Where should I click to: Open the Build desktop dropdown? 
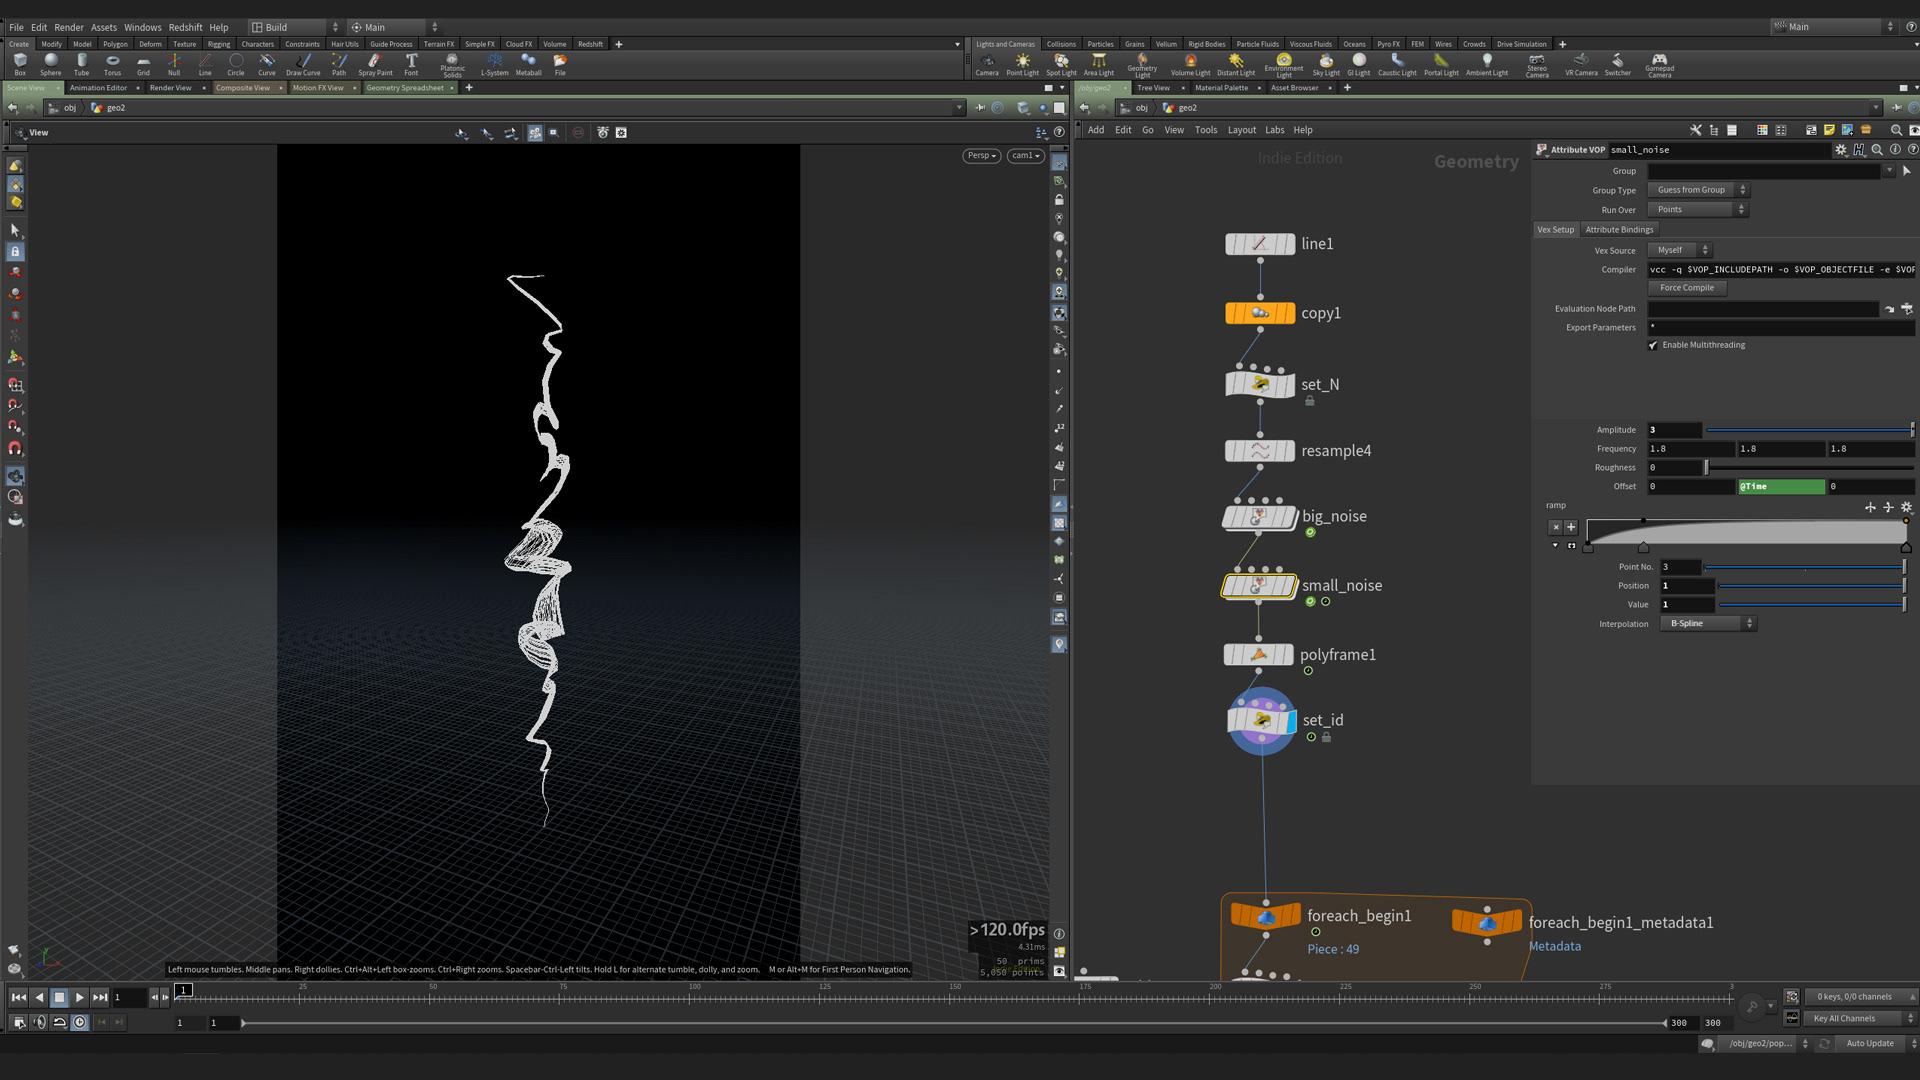(294, 27)
